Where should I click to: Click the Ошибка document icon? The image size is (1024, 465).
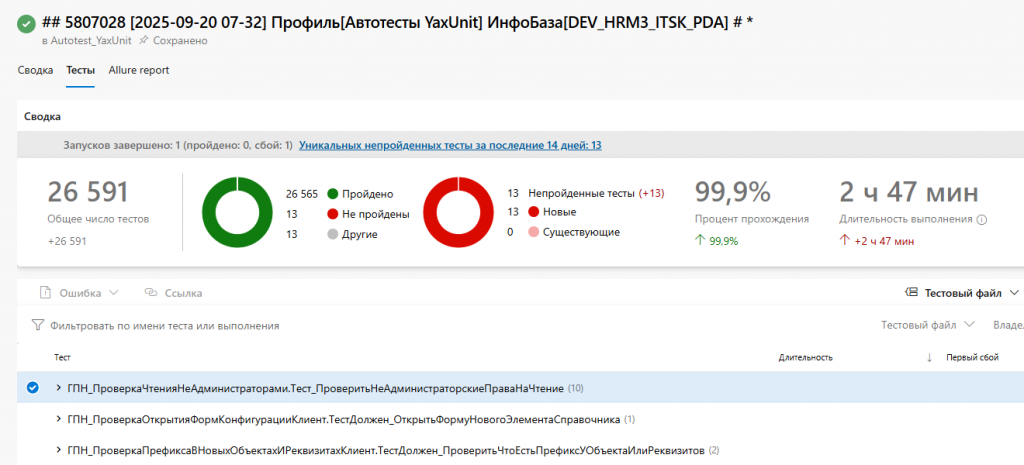tap(45, 293)
